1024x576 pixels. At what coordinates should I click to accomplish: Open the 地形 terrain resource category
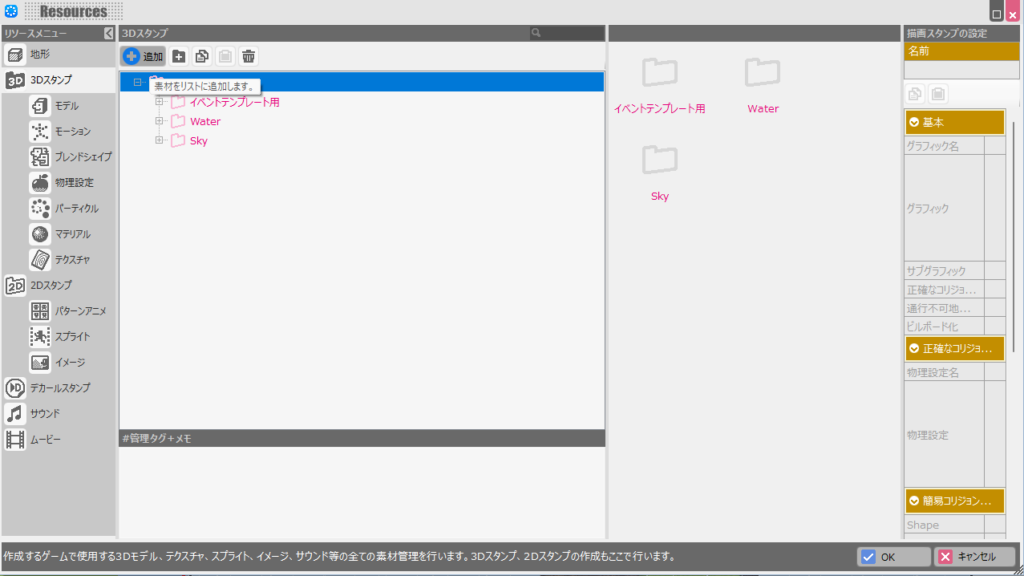40,54
